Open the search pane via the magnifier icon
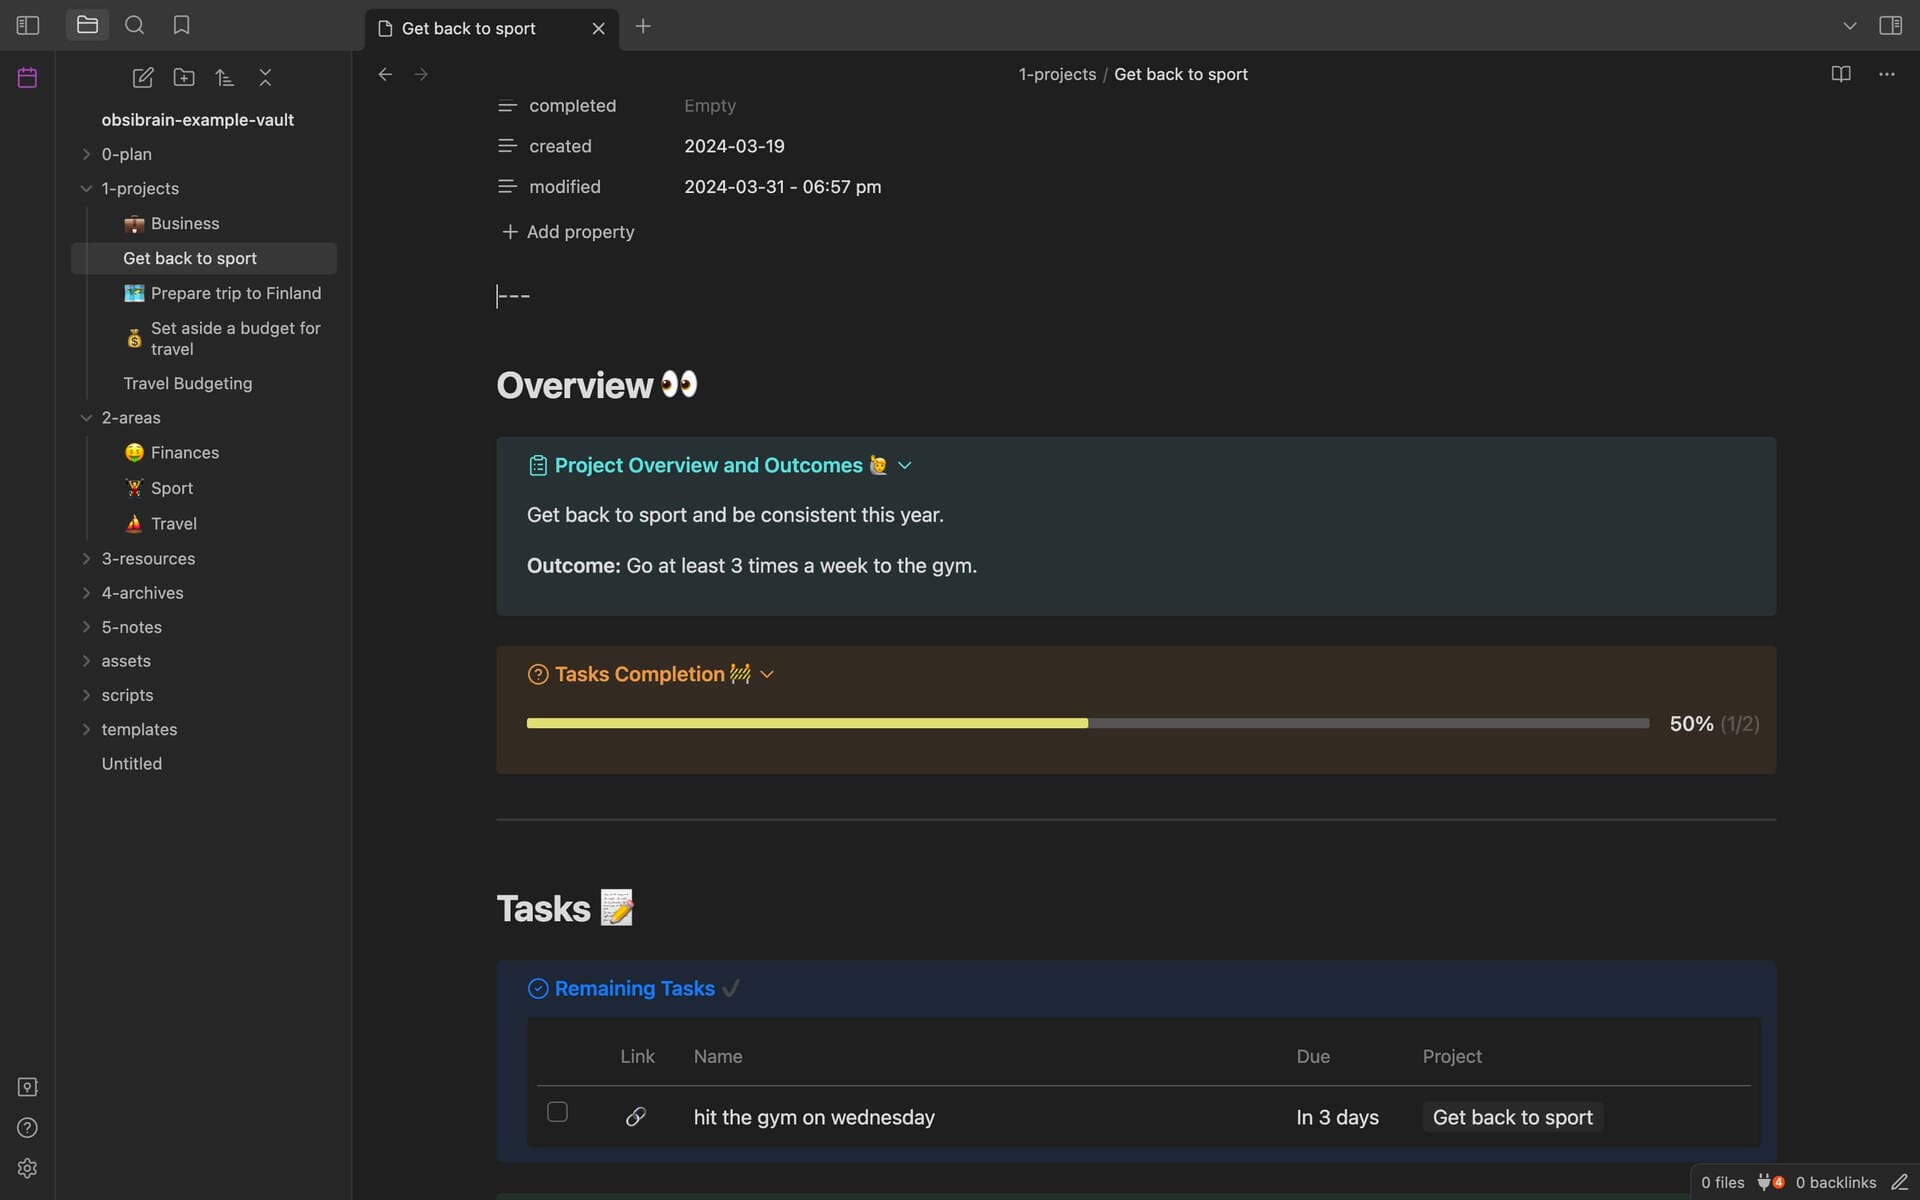The height and width of the screenshot is (1200, 1920). pos(134,25)
